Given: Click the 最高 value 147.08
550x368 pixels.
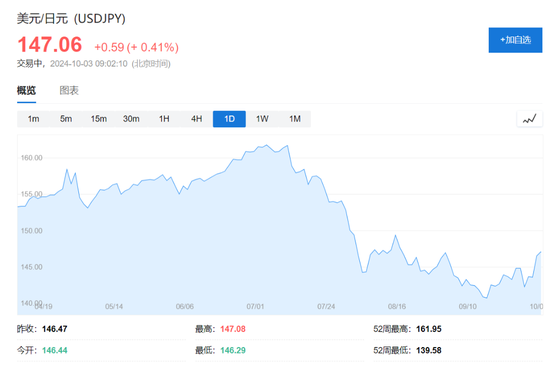Looking at the screenshot, I should (x=233, y=329).
